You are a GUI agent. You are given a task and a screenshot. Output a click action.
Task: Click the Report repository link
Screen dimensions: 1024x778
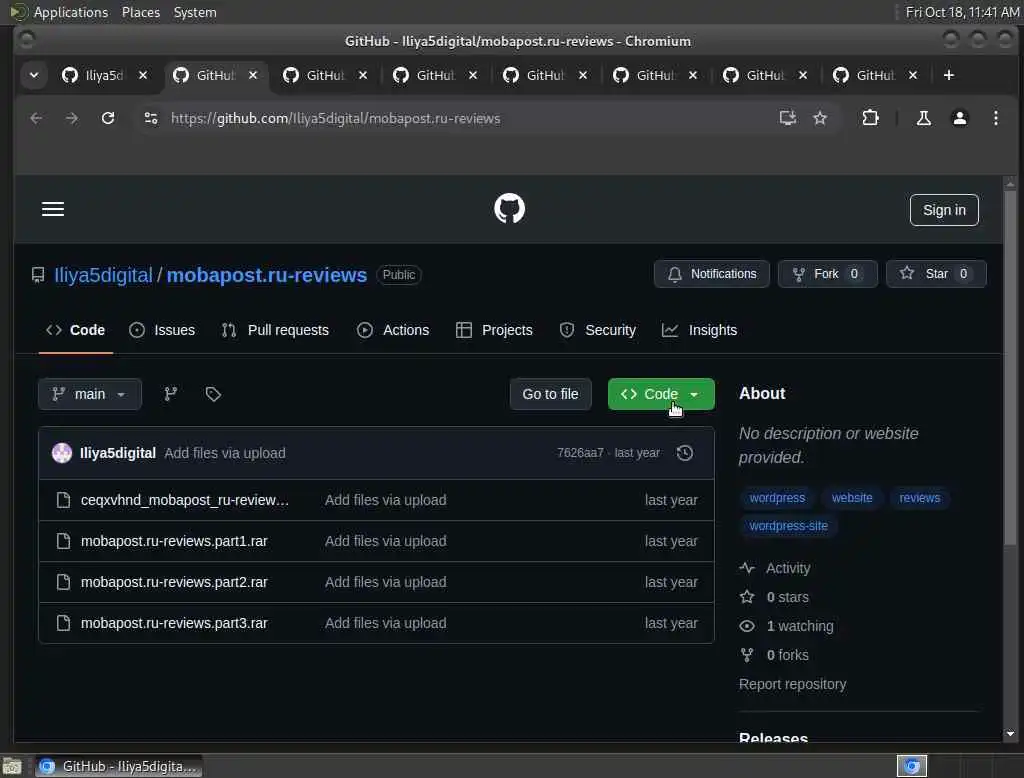(x=792, y=684)
